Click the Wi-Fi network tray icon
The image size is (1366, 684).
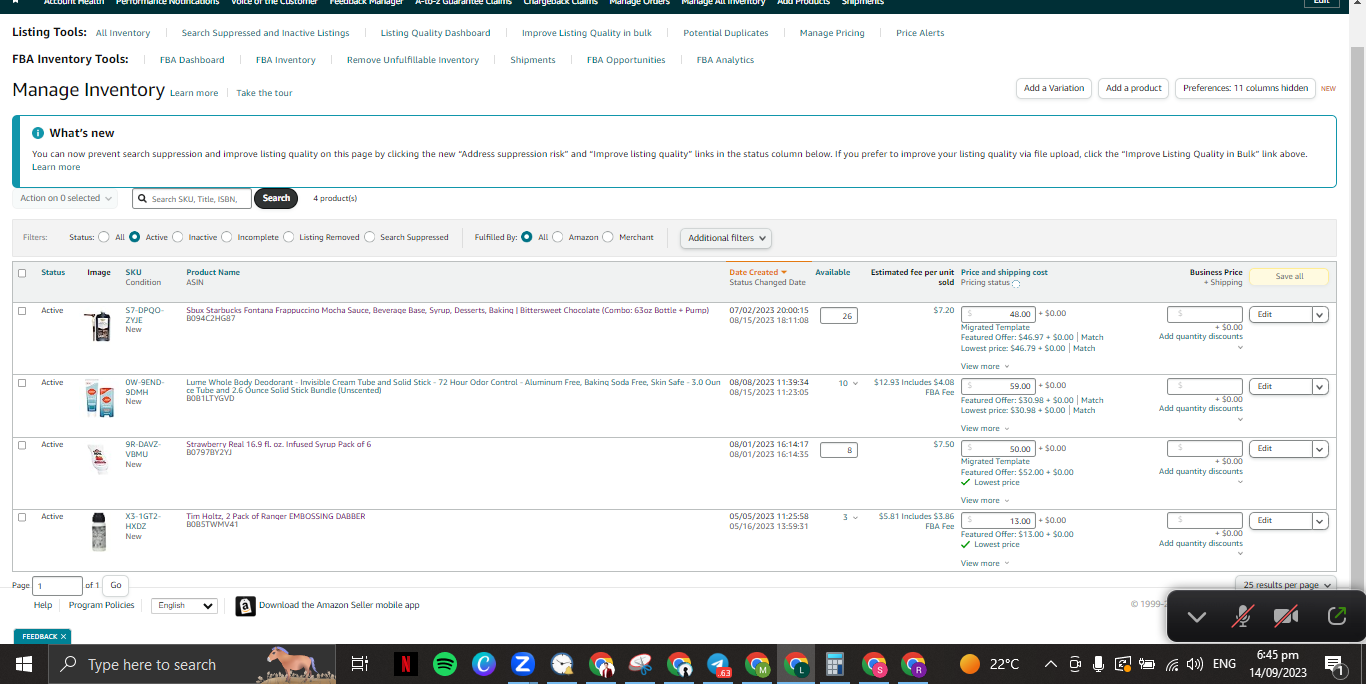pos(1172,664)
